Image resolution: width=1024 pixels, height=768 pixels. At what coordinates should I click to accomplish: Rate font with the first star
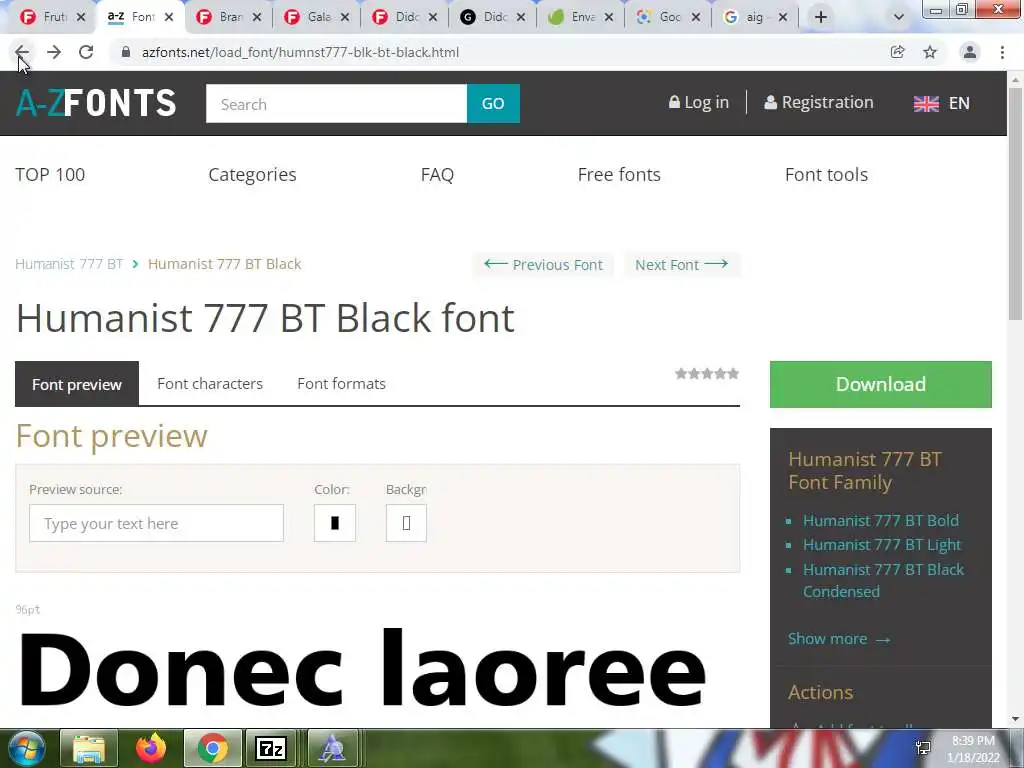tap(681, 374)
